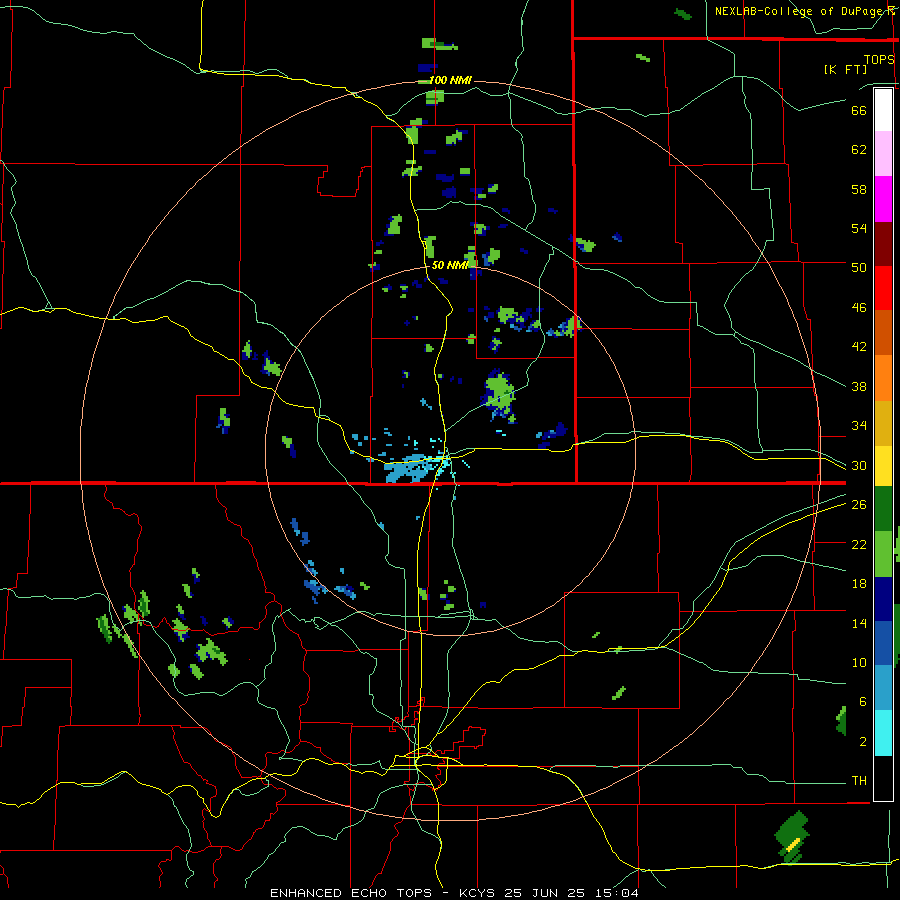Click the TOPS legend title
Screen dimensions: 900x900
pyautogui.click(x=879, y=59)
